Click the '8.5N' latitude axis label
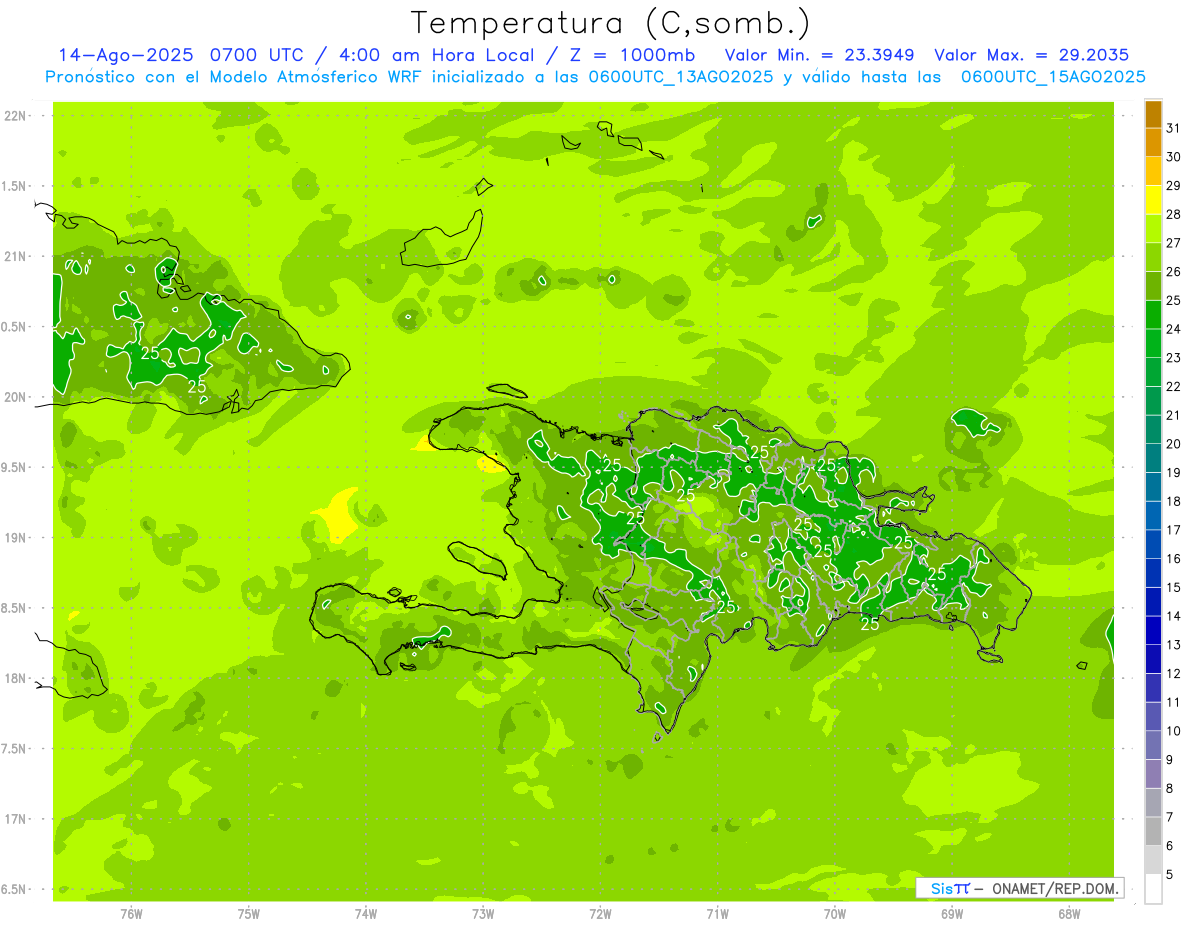Viewport: 1200px width, 927px height. (15, 608)
